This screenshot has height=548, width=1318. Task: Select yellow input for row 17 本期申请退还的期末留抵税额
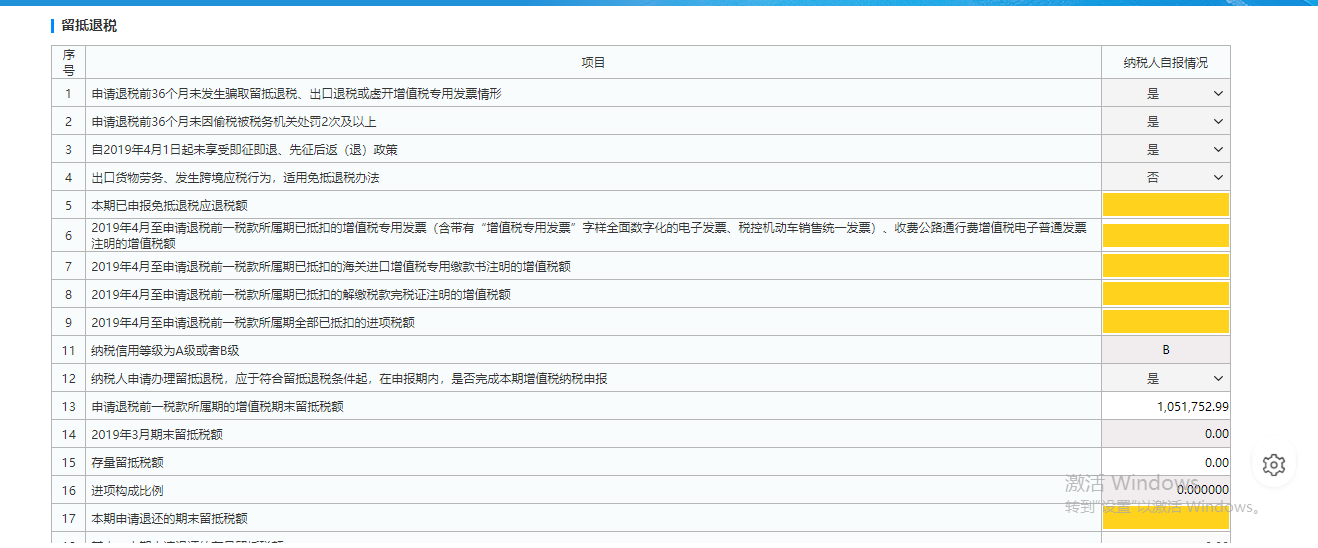(1166, 518)
